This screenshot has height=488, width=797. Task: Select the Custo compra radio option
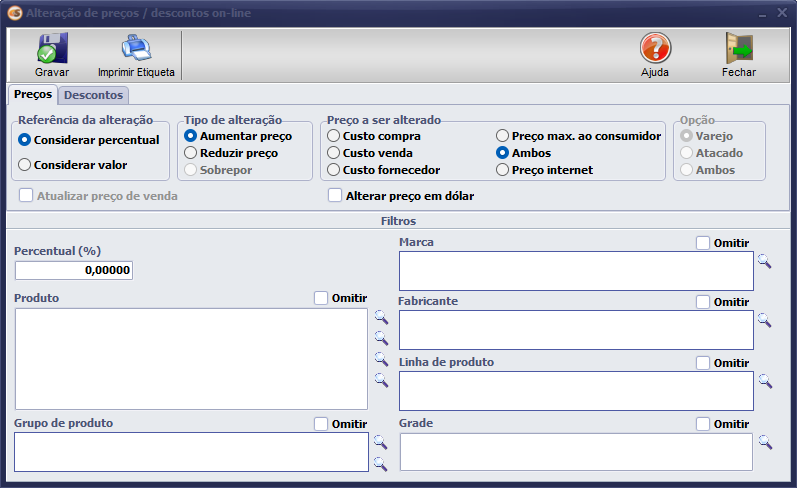[x=334, y=136]
